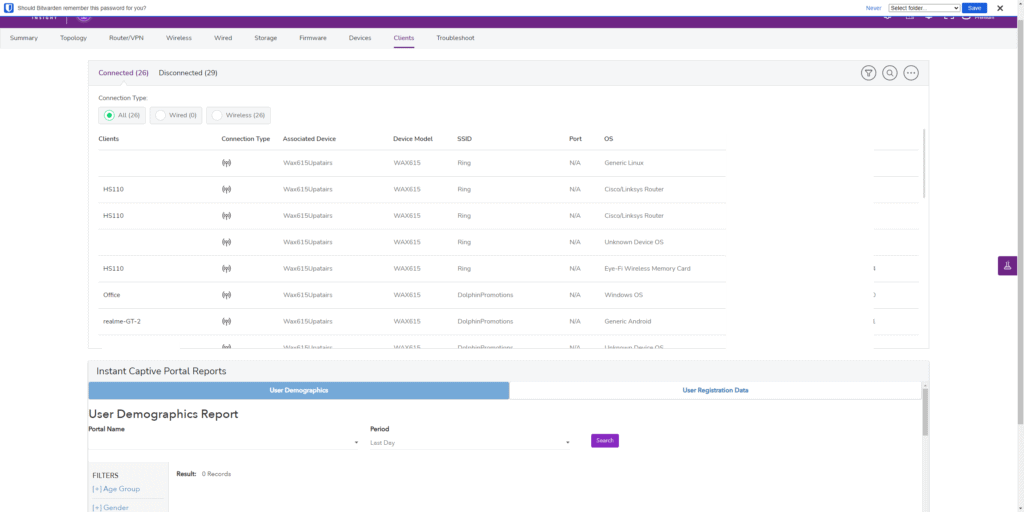Open the client list filter icon

(868, 73)
